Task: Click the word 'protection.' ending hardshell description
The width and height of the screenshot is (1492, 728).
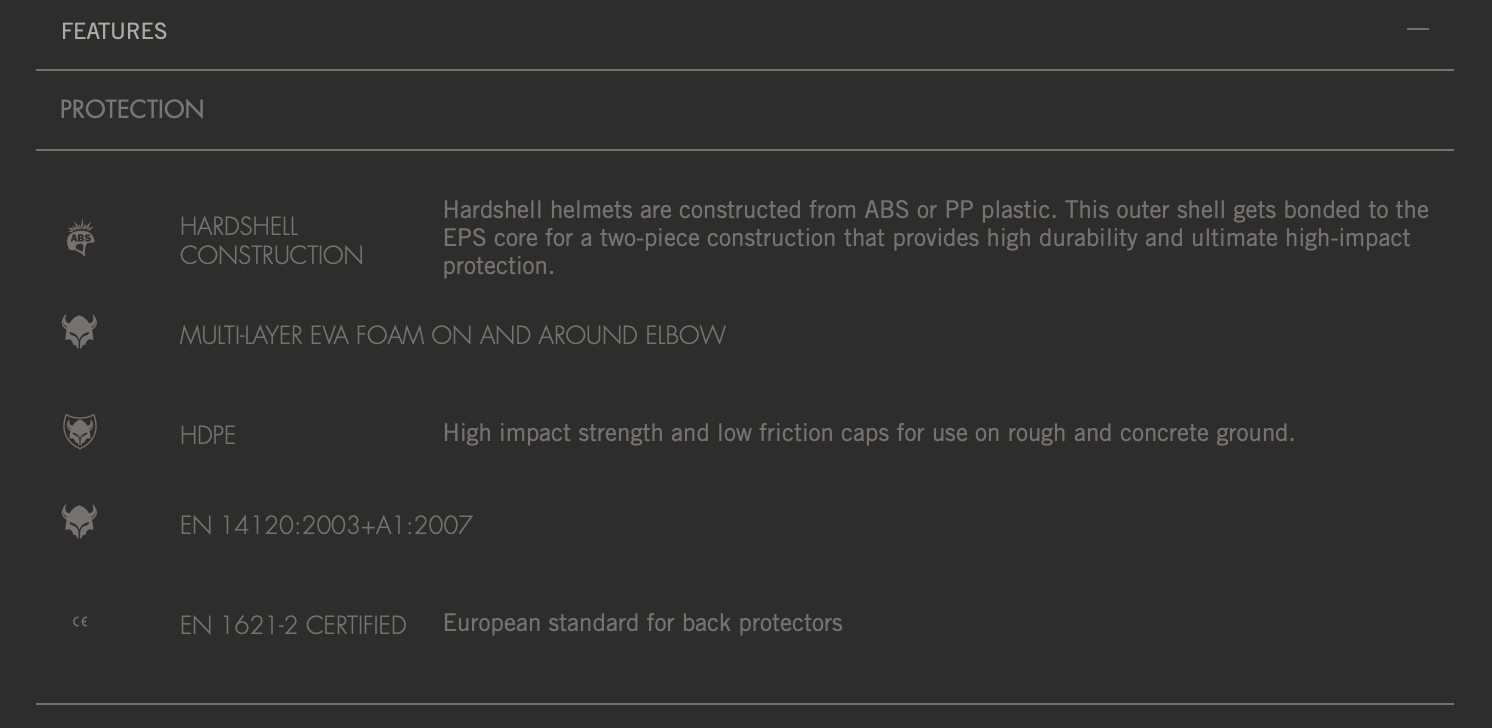Action: tap(498, 266)
